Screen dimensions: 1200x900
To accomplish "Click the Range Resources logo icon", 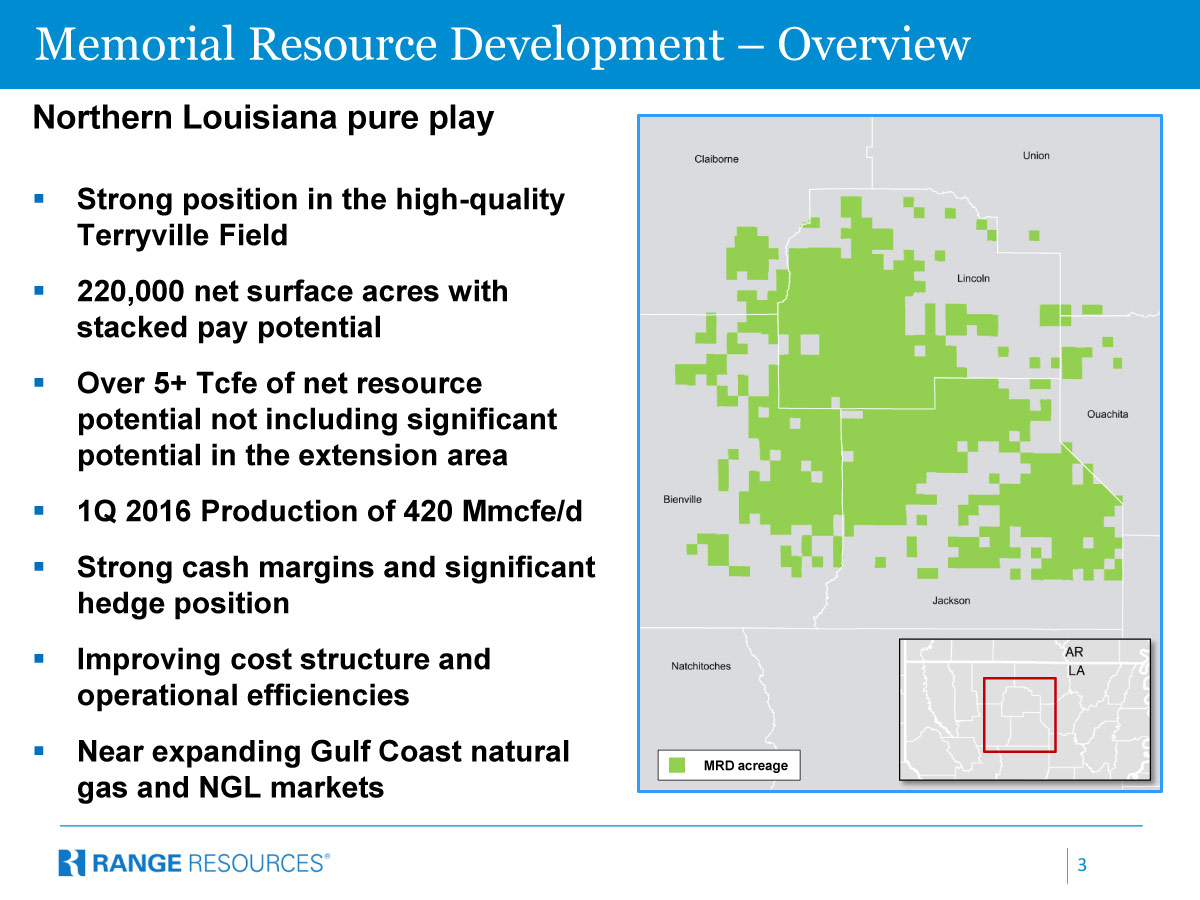I will pos(73,862).
